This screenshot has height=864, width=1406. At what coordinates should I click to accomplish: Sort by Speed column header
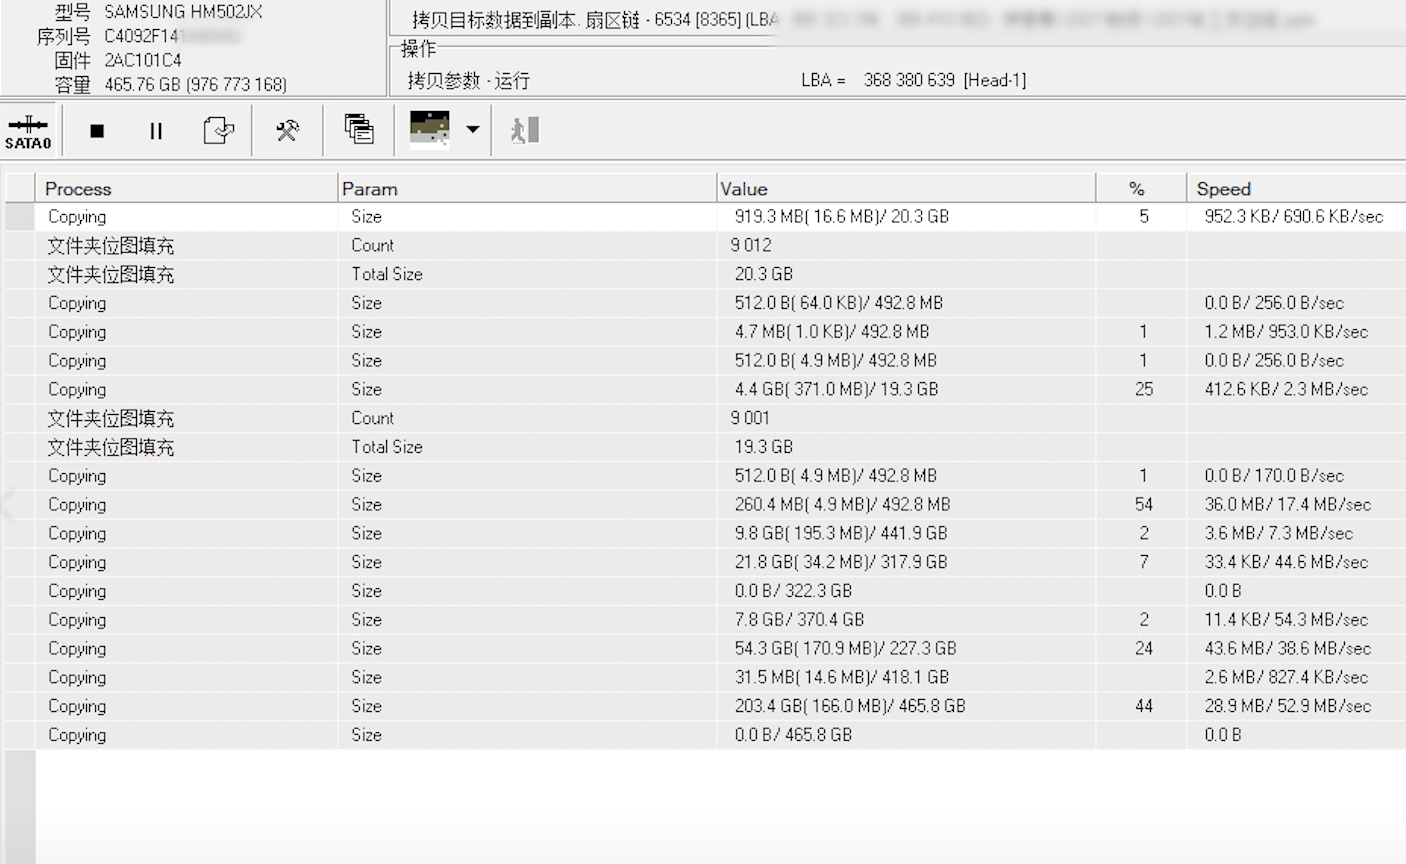(x=1296, y=189)
